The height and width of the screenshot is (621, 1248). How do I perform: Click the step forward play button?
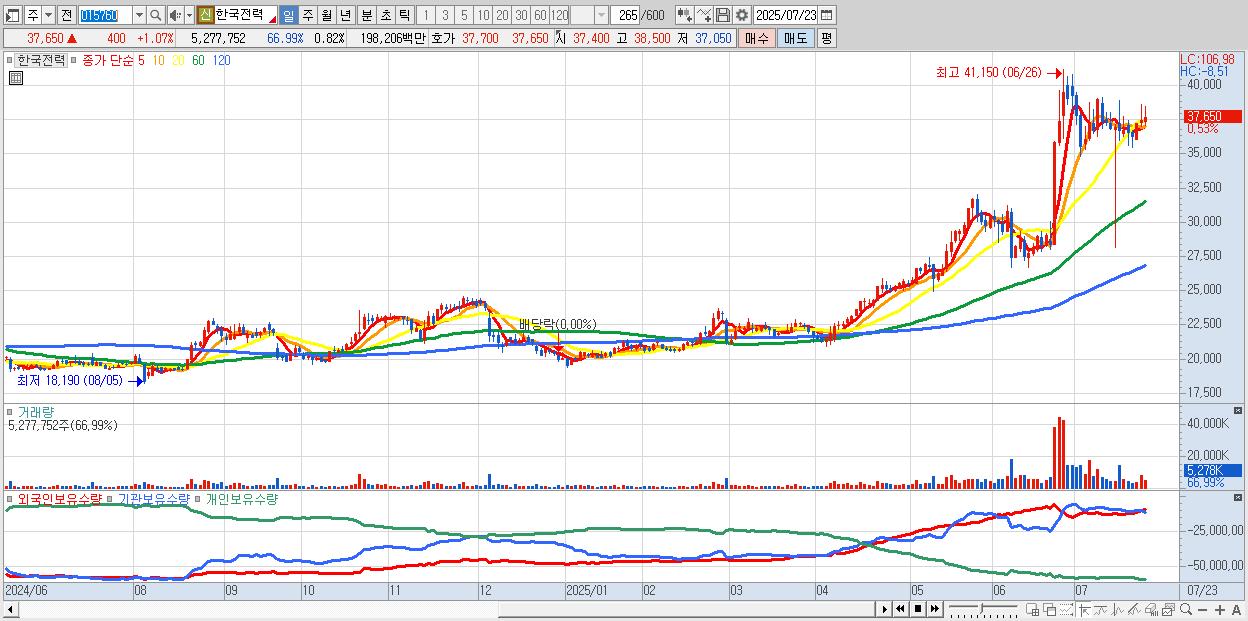click(885, 609)
